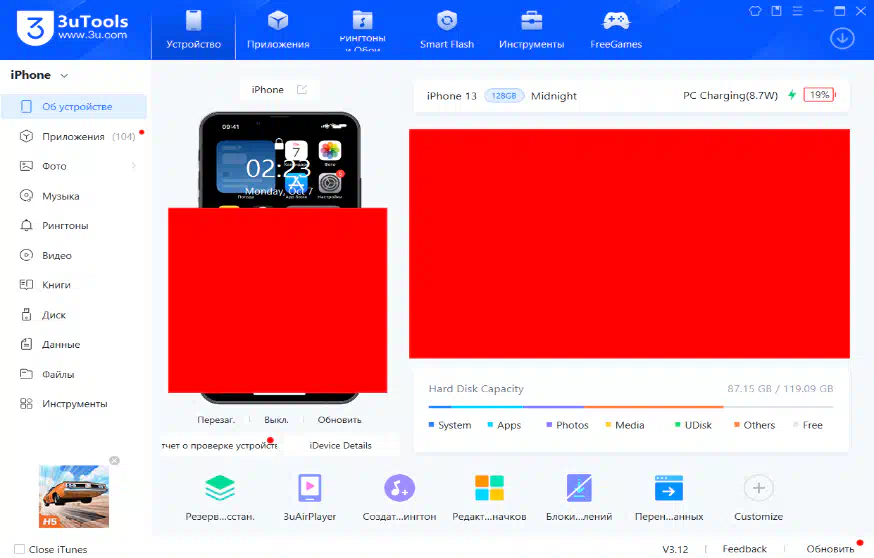Click the 87.15 GB / 119.09 GB text
Viewport: 874px width, 558px height.
click(x=780, y=389)
